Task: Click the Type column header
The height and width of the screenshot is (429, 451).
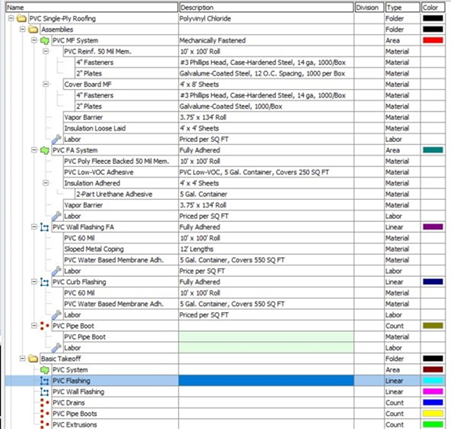Action: click(402, 7)
